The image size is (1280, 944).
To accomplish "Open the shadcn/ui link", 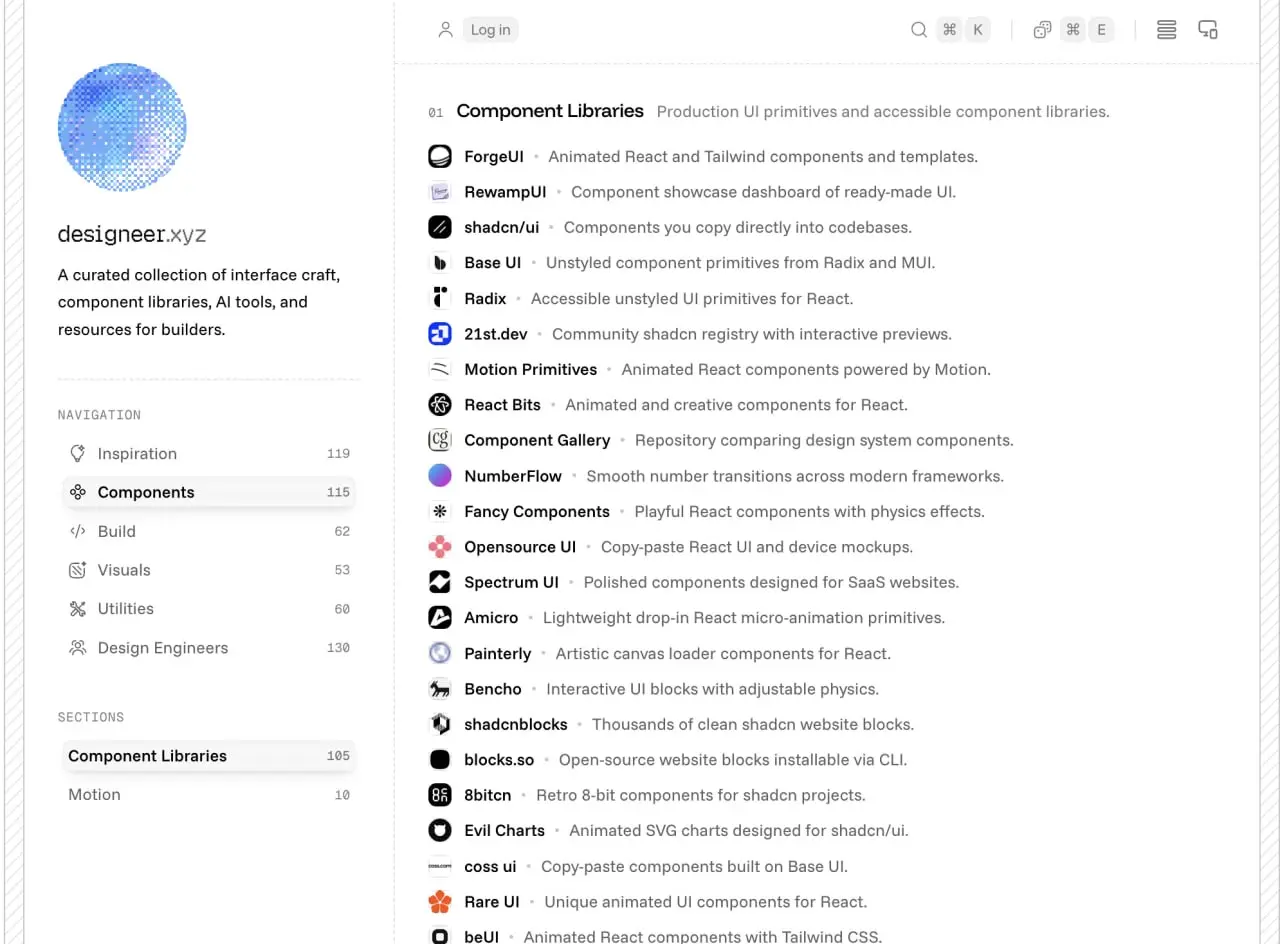I will tap(502, 228).
